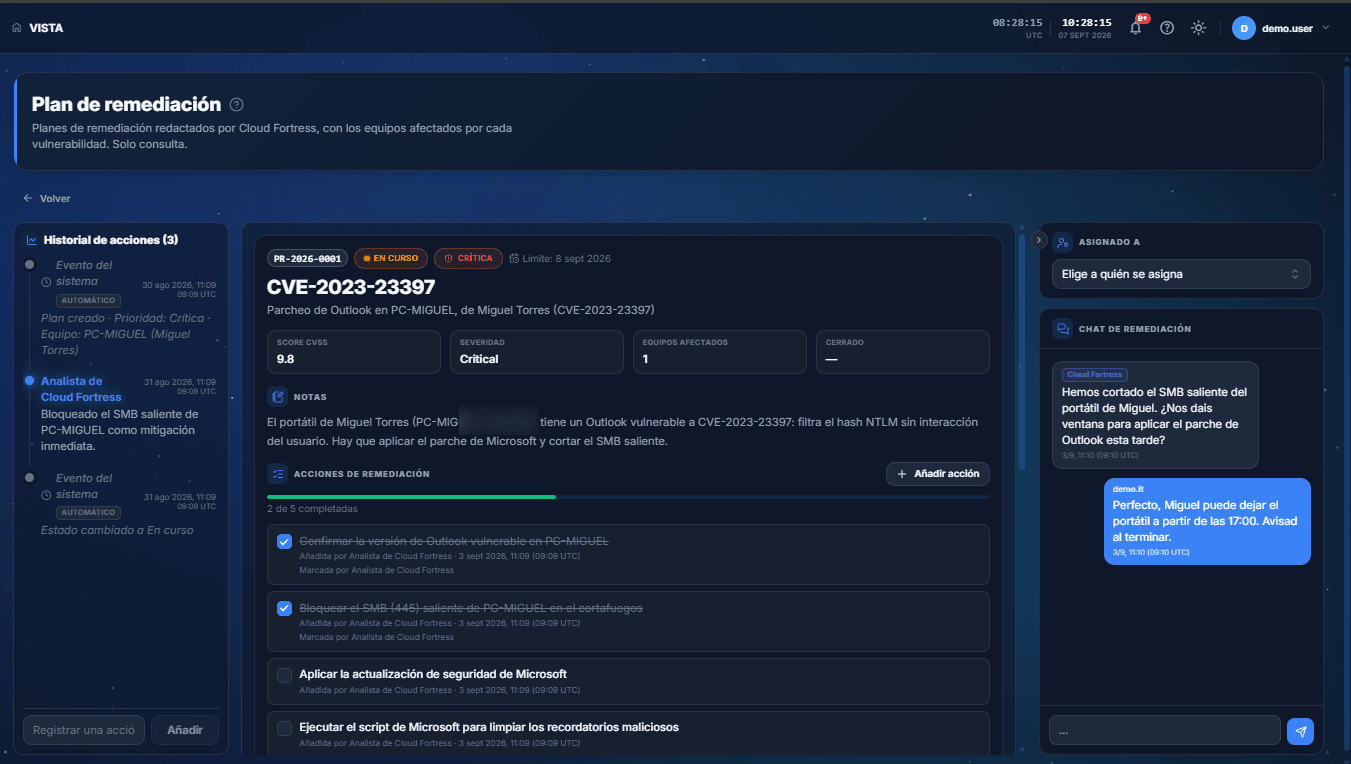This screenshot has width=1351, height=764.
Task: Click the NOTAS edit icon
Action: tap(278, 397)
